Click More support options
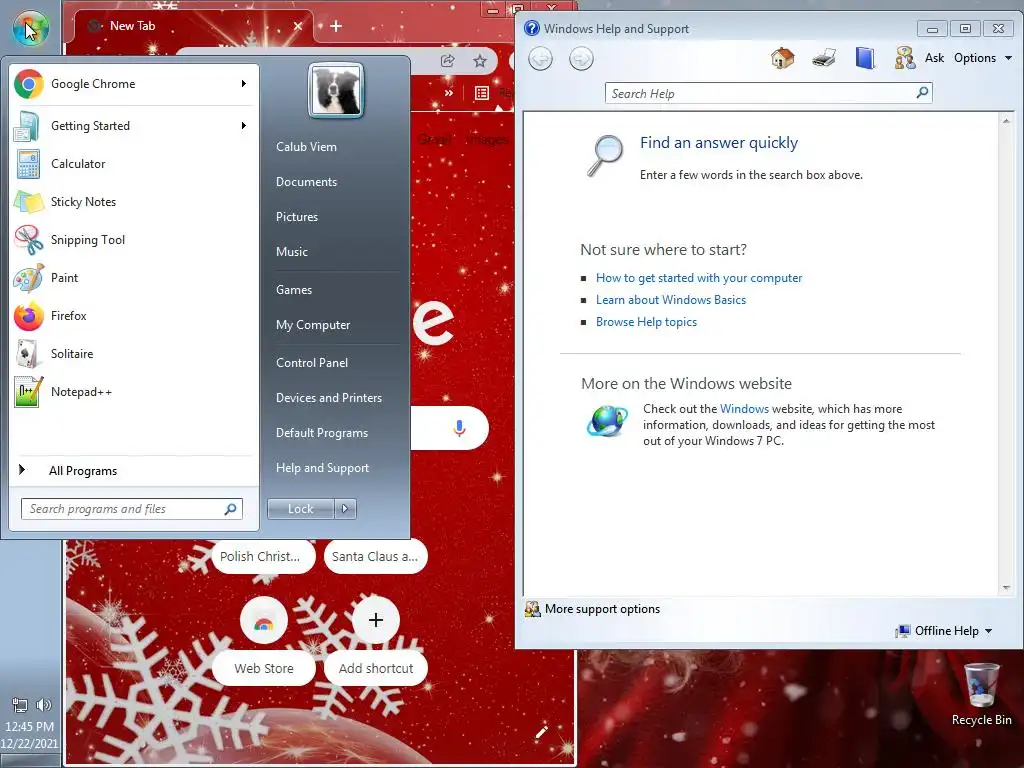Image resolution: width=1024 pixels, height=768 pixels. pos(592,609)
